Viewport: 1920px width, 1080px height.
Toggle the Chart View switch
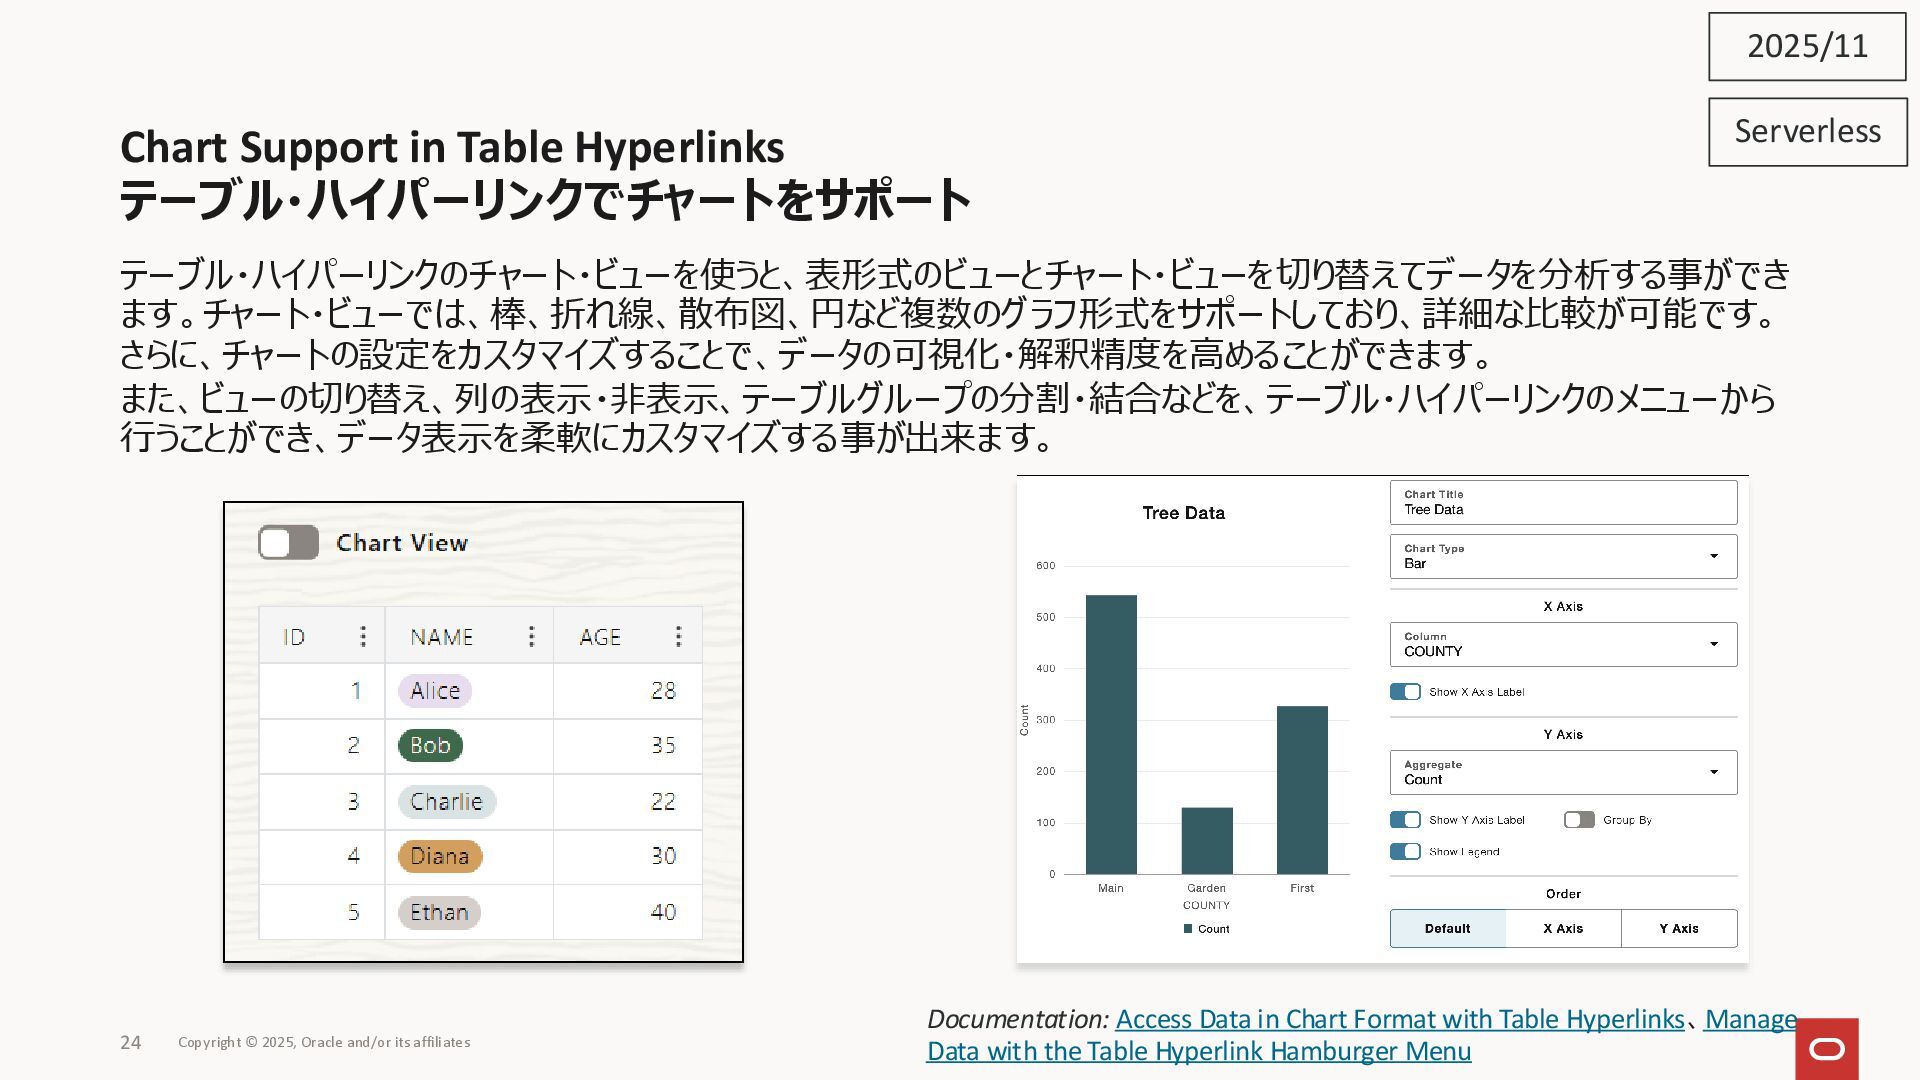point(289,543)
